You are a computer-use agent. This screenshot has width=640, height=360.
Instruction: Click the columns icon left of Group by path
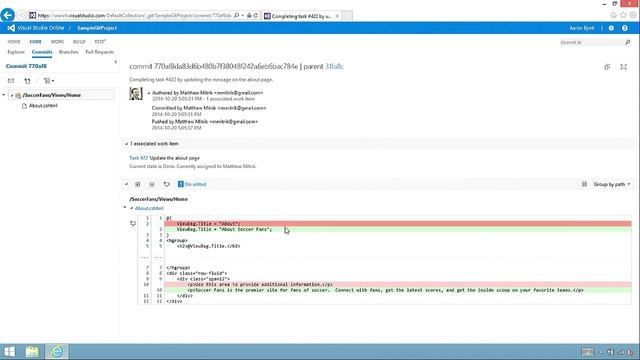click(x=584, y=184)
